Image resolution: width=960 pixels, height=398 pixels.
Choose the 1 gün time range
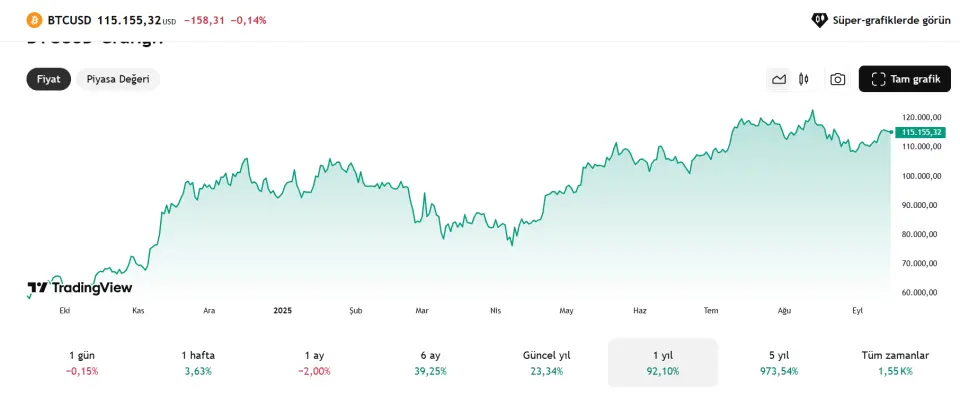(82, 362)
